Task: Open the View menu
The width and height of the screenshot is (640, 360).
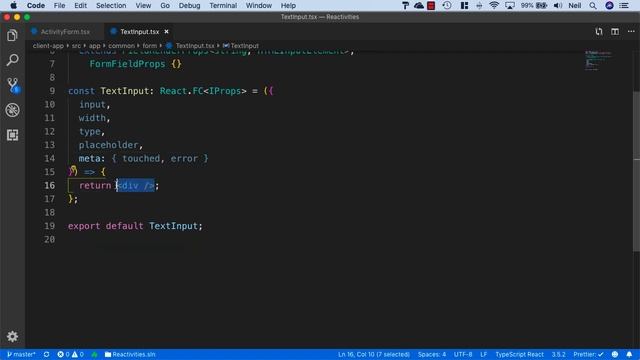Action: (x=143, y=5)
